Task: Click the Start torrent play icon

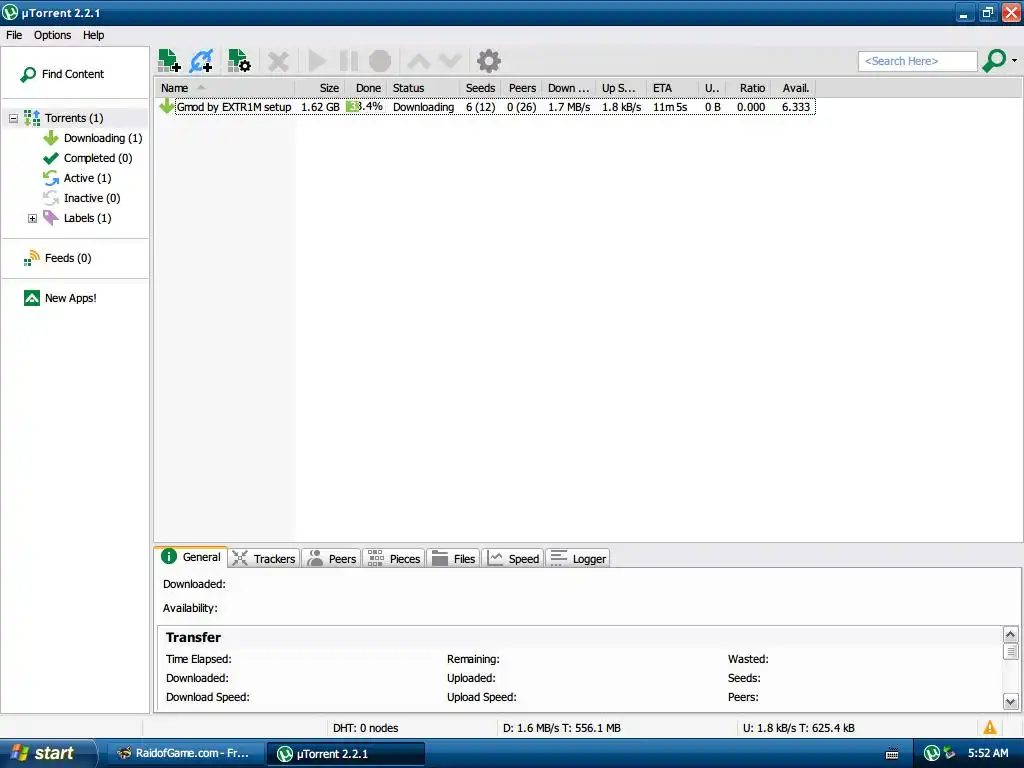Action: pyautogui.click(x=317, y=61)
